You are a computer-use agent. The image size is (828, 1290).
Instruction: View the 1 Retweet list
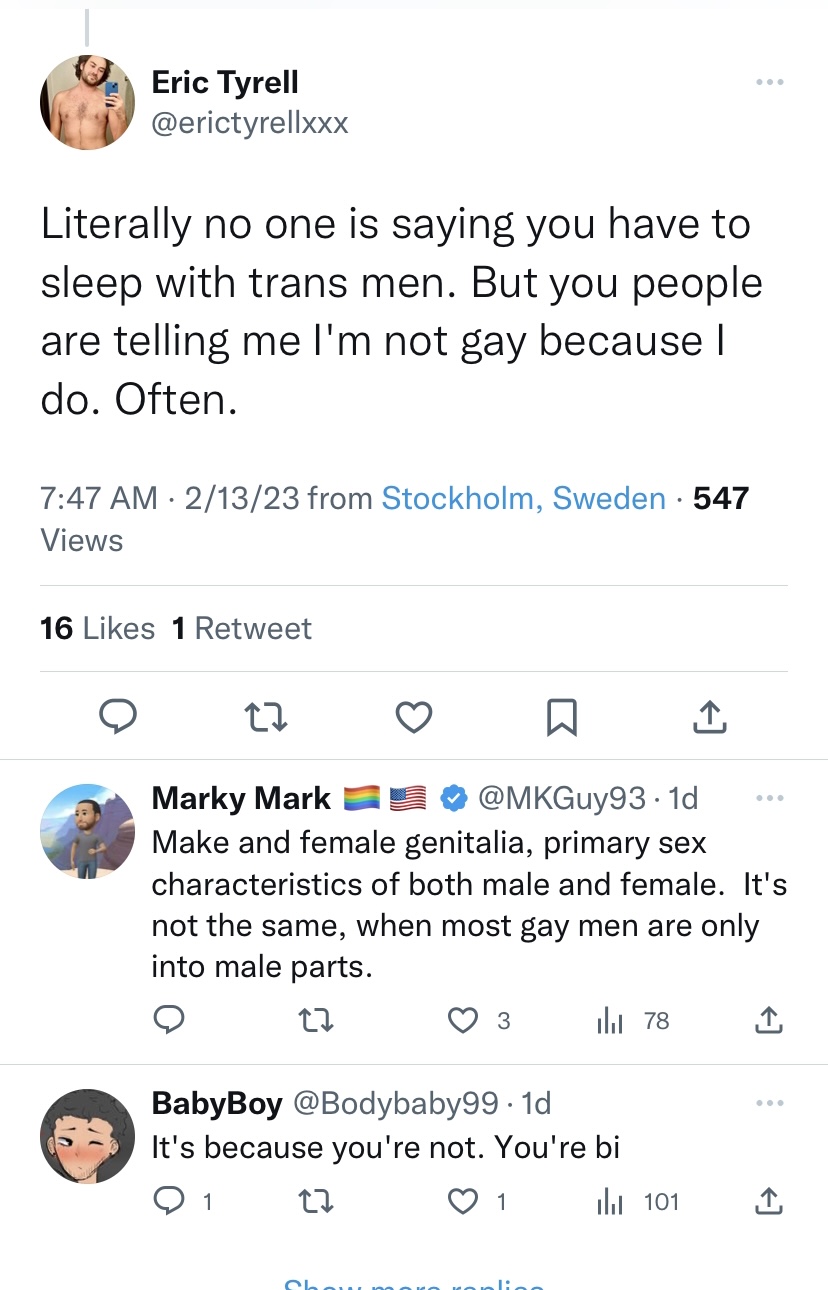coord(241,628)
